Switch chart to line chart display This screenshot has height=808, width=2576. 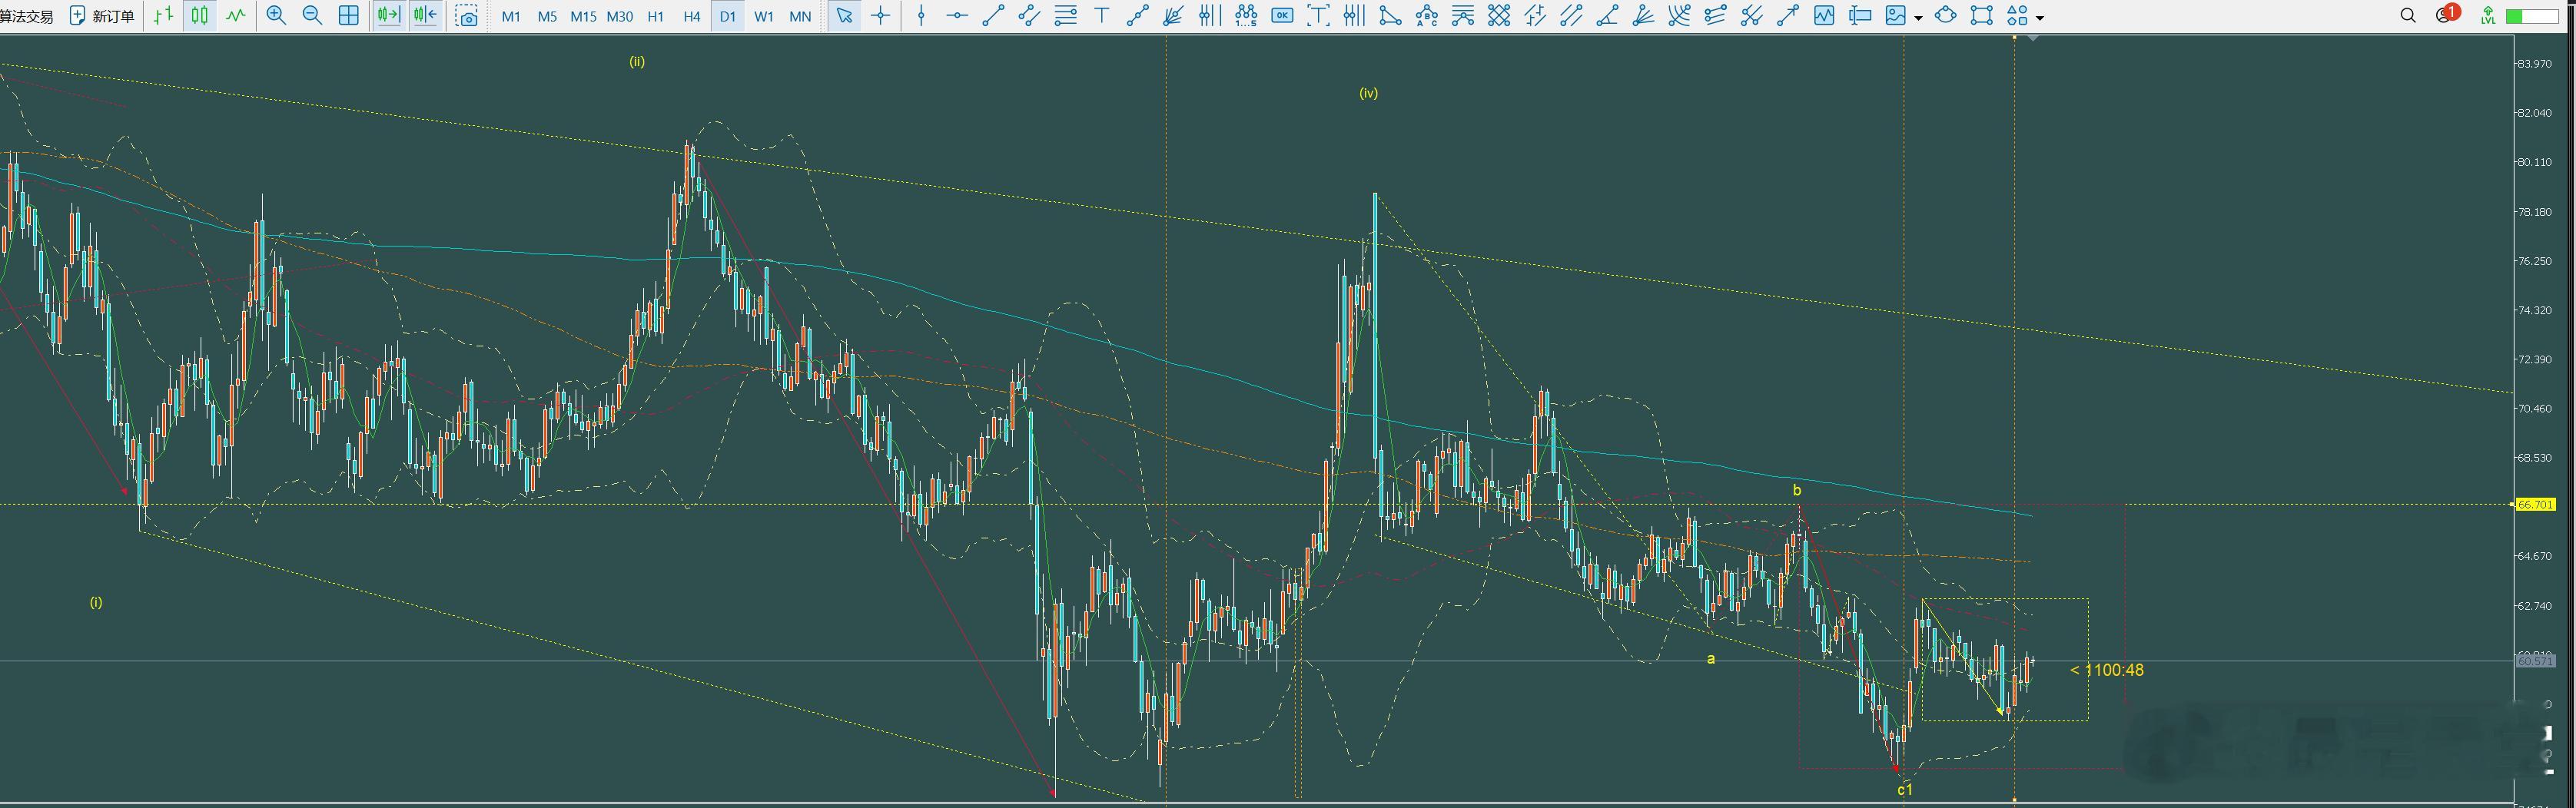coord(236,16)
